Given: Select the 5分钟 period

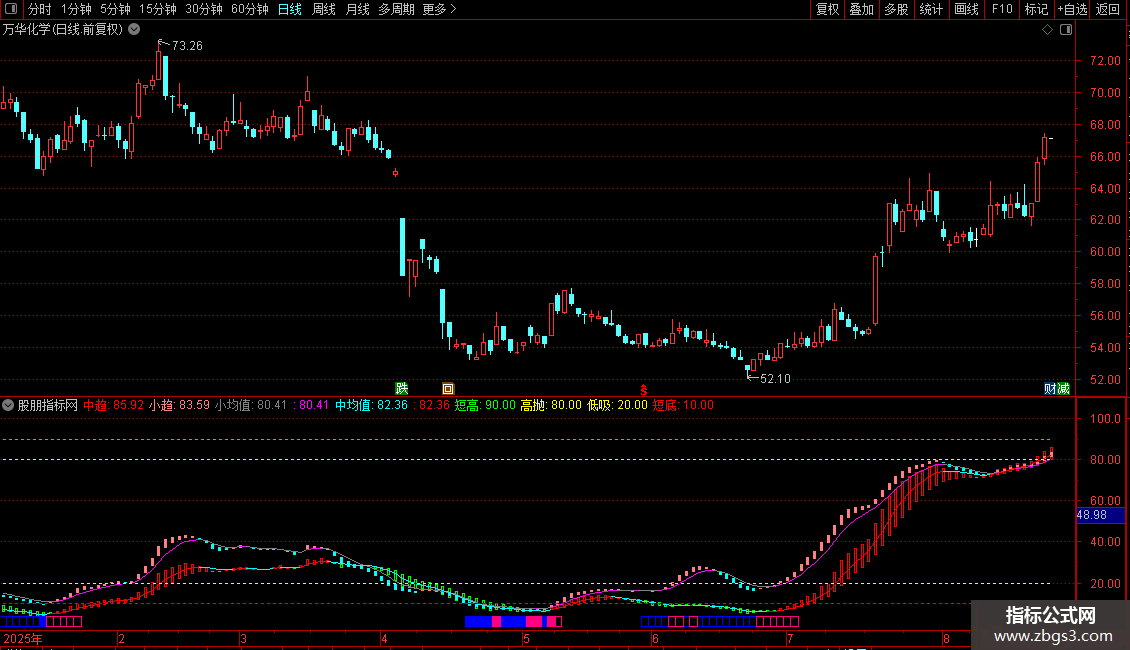Looking at the screenshot, I should (115, 9).
